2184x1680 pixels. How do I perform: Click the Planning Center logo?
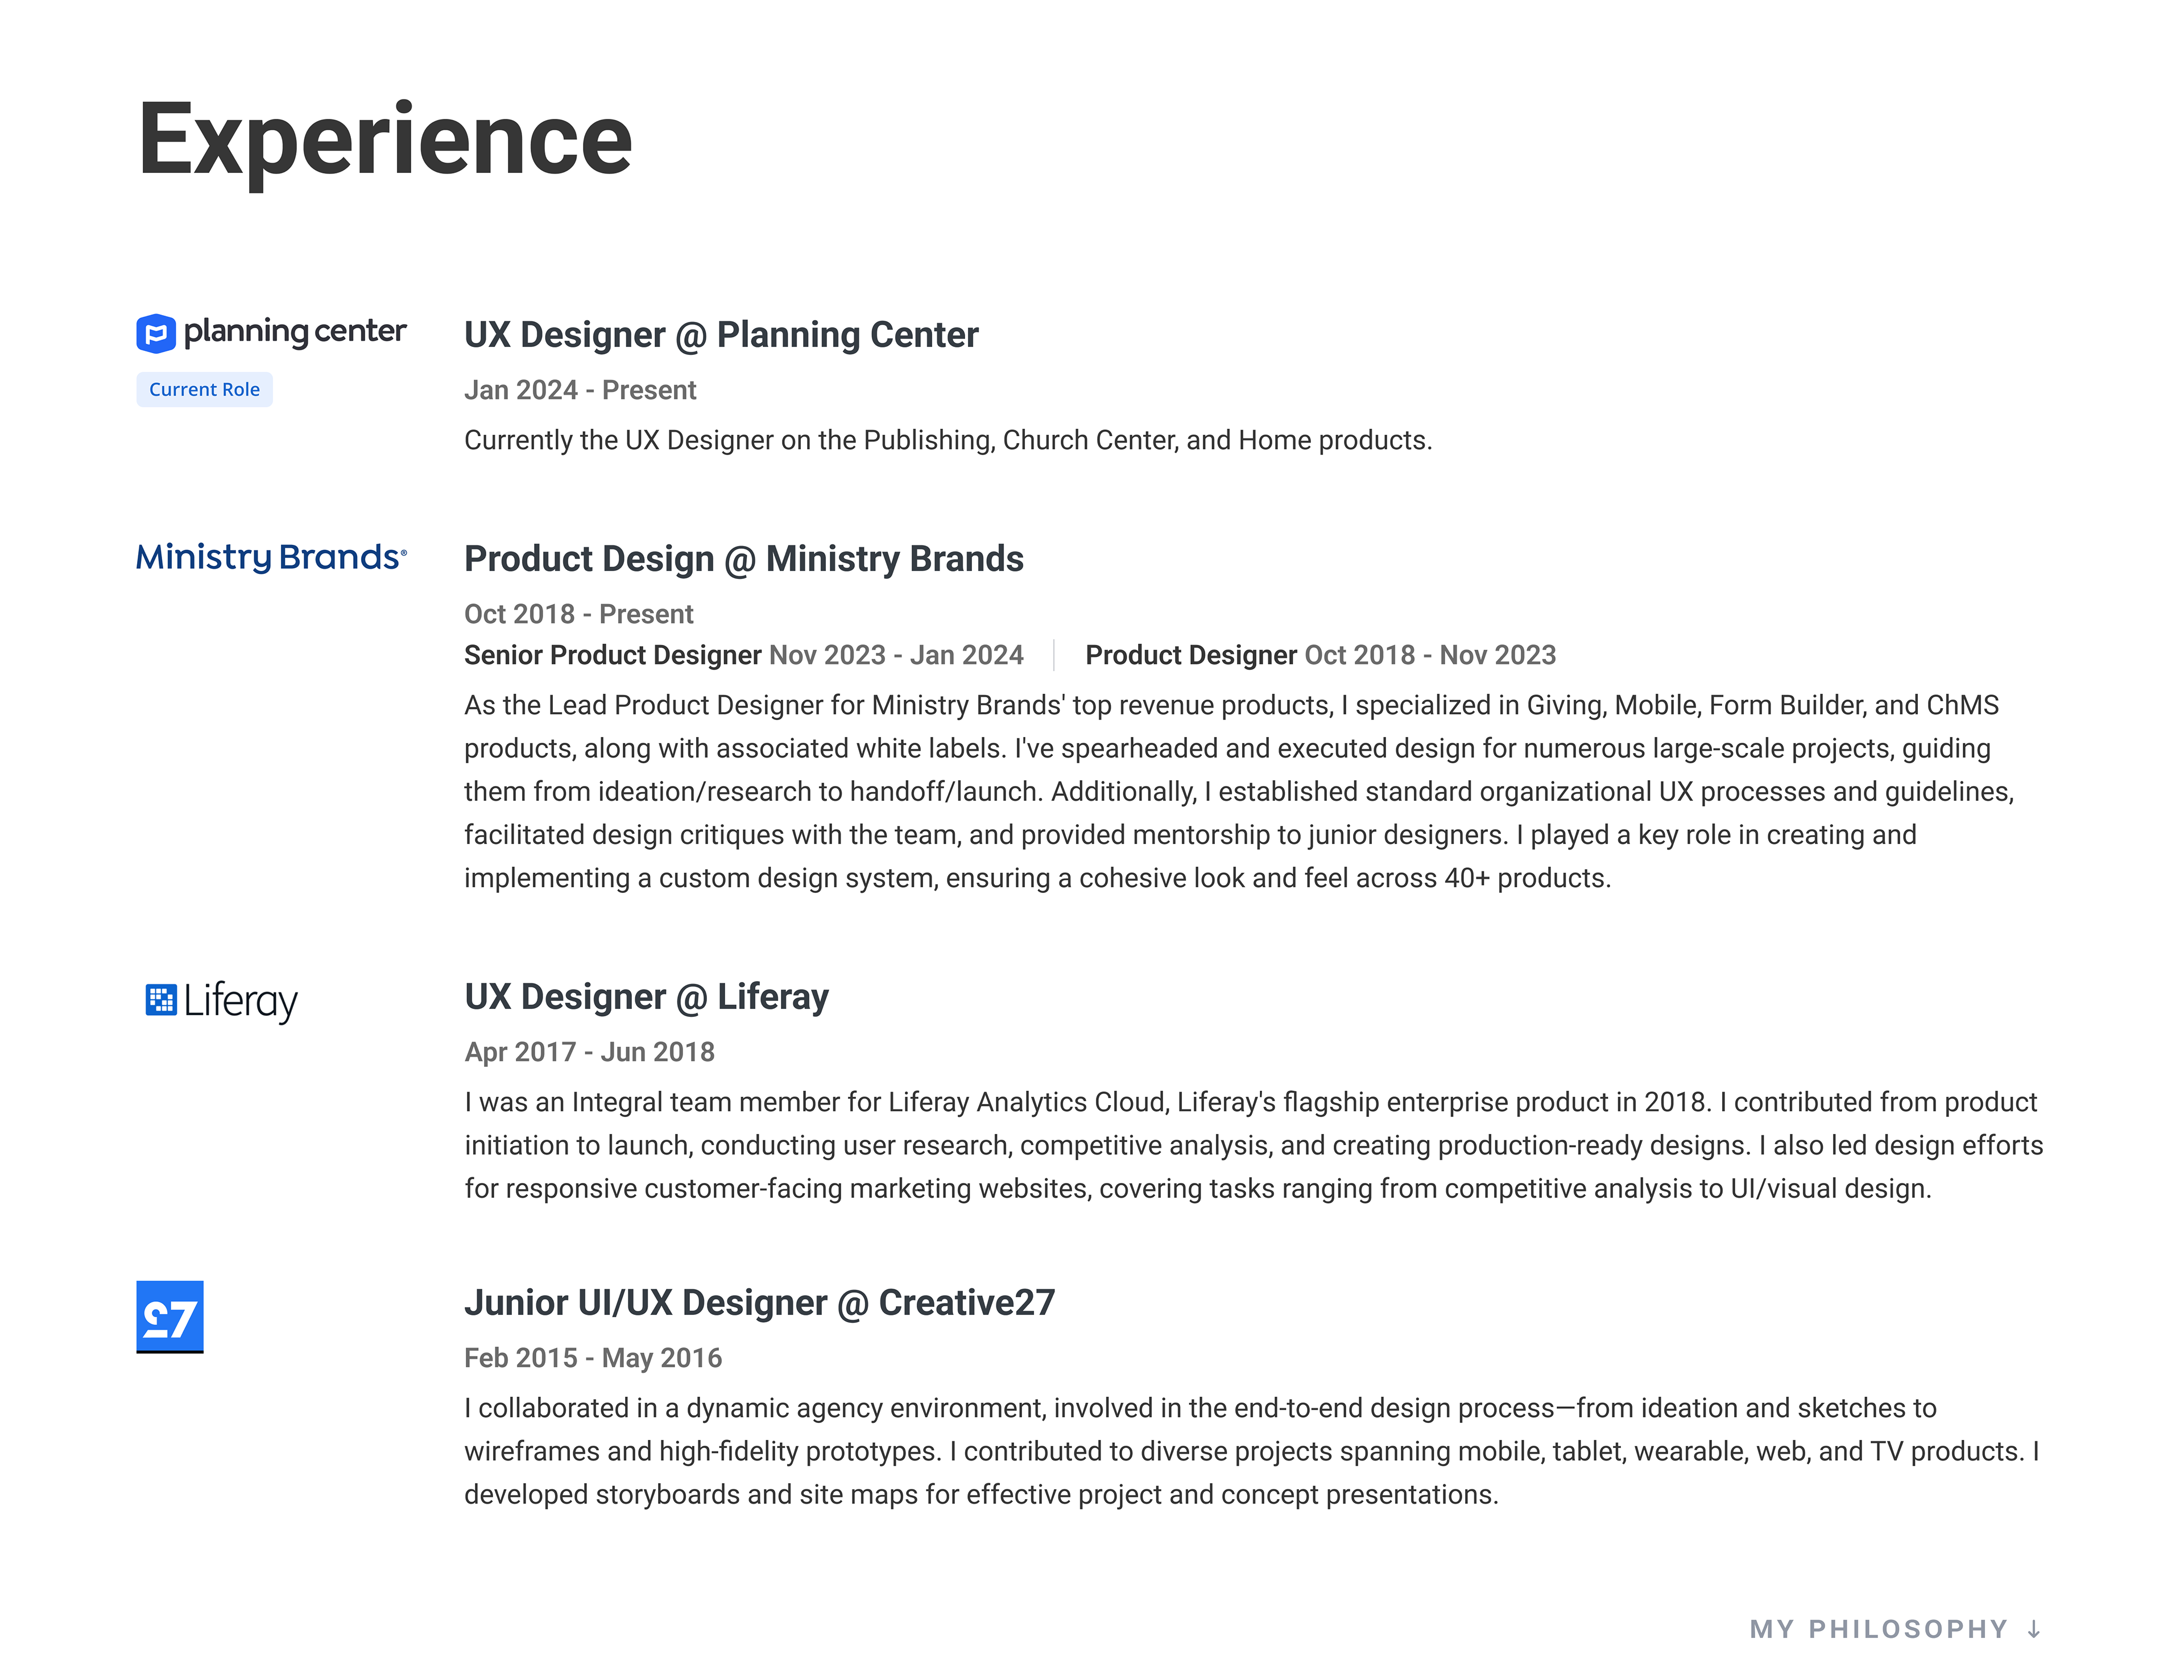click(271, 333)
